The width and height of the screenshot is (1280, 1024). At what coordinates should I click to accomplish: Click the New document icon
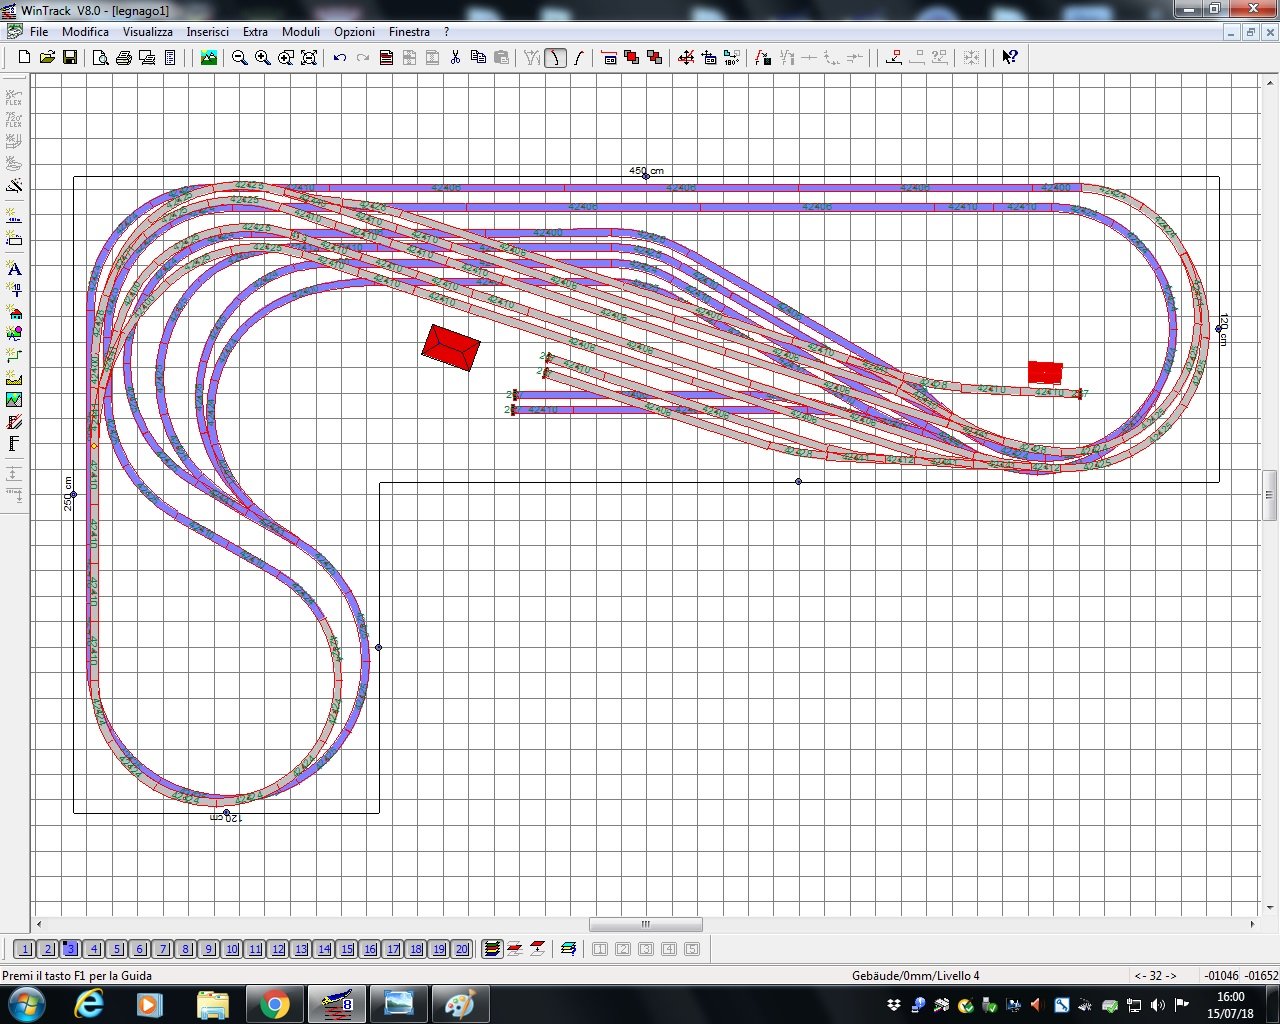coord(24,58)
